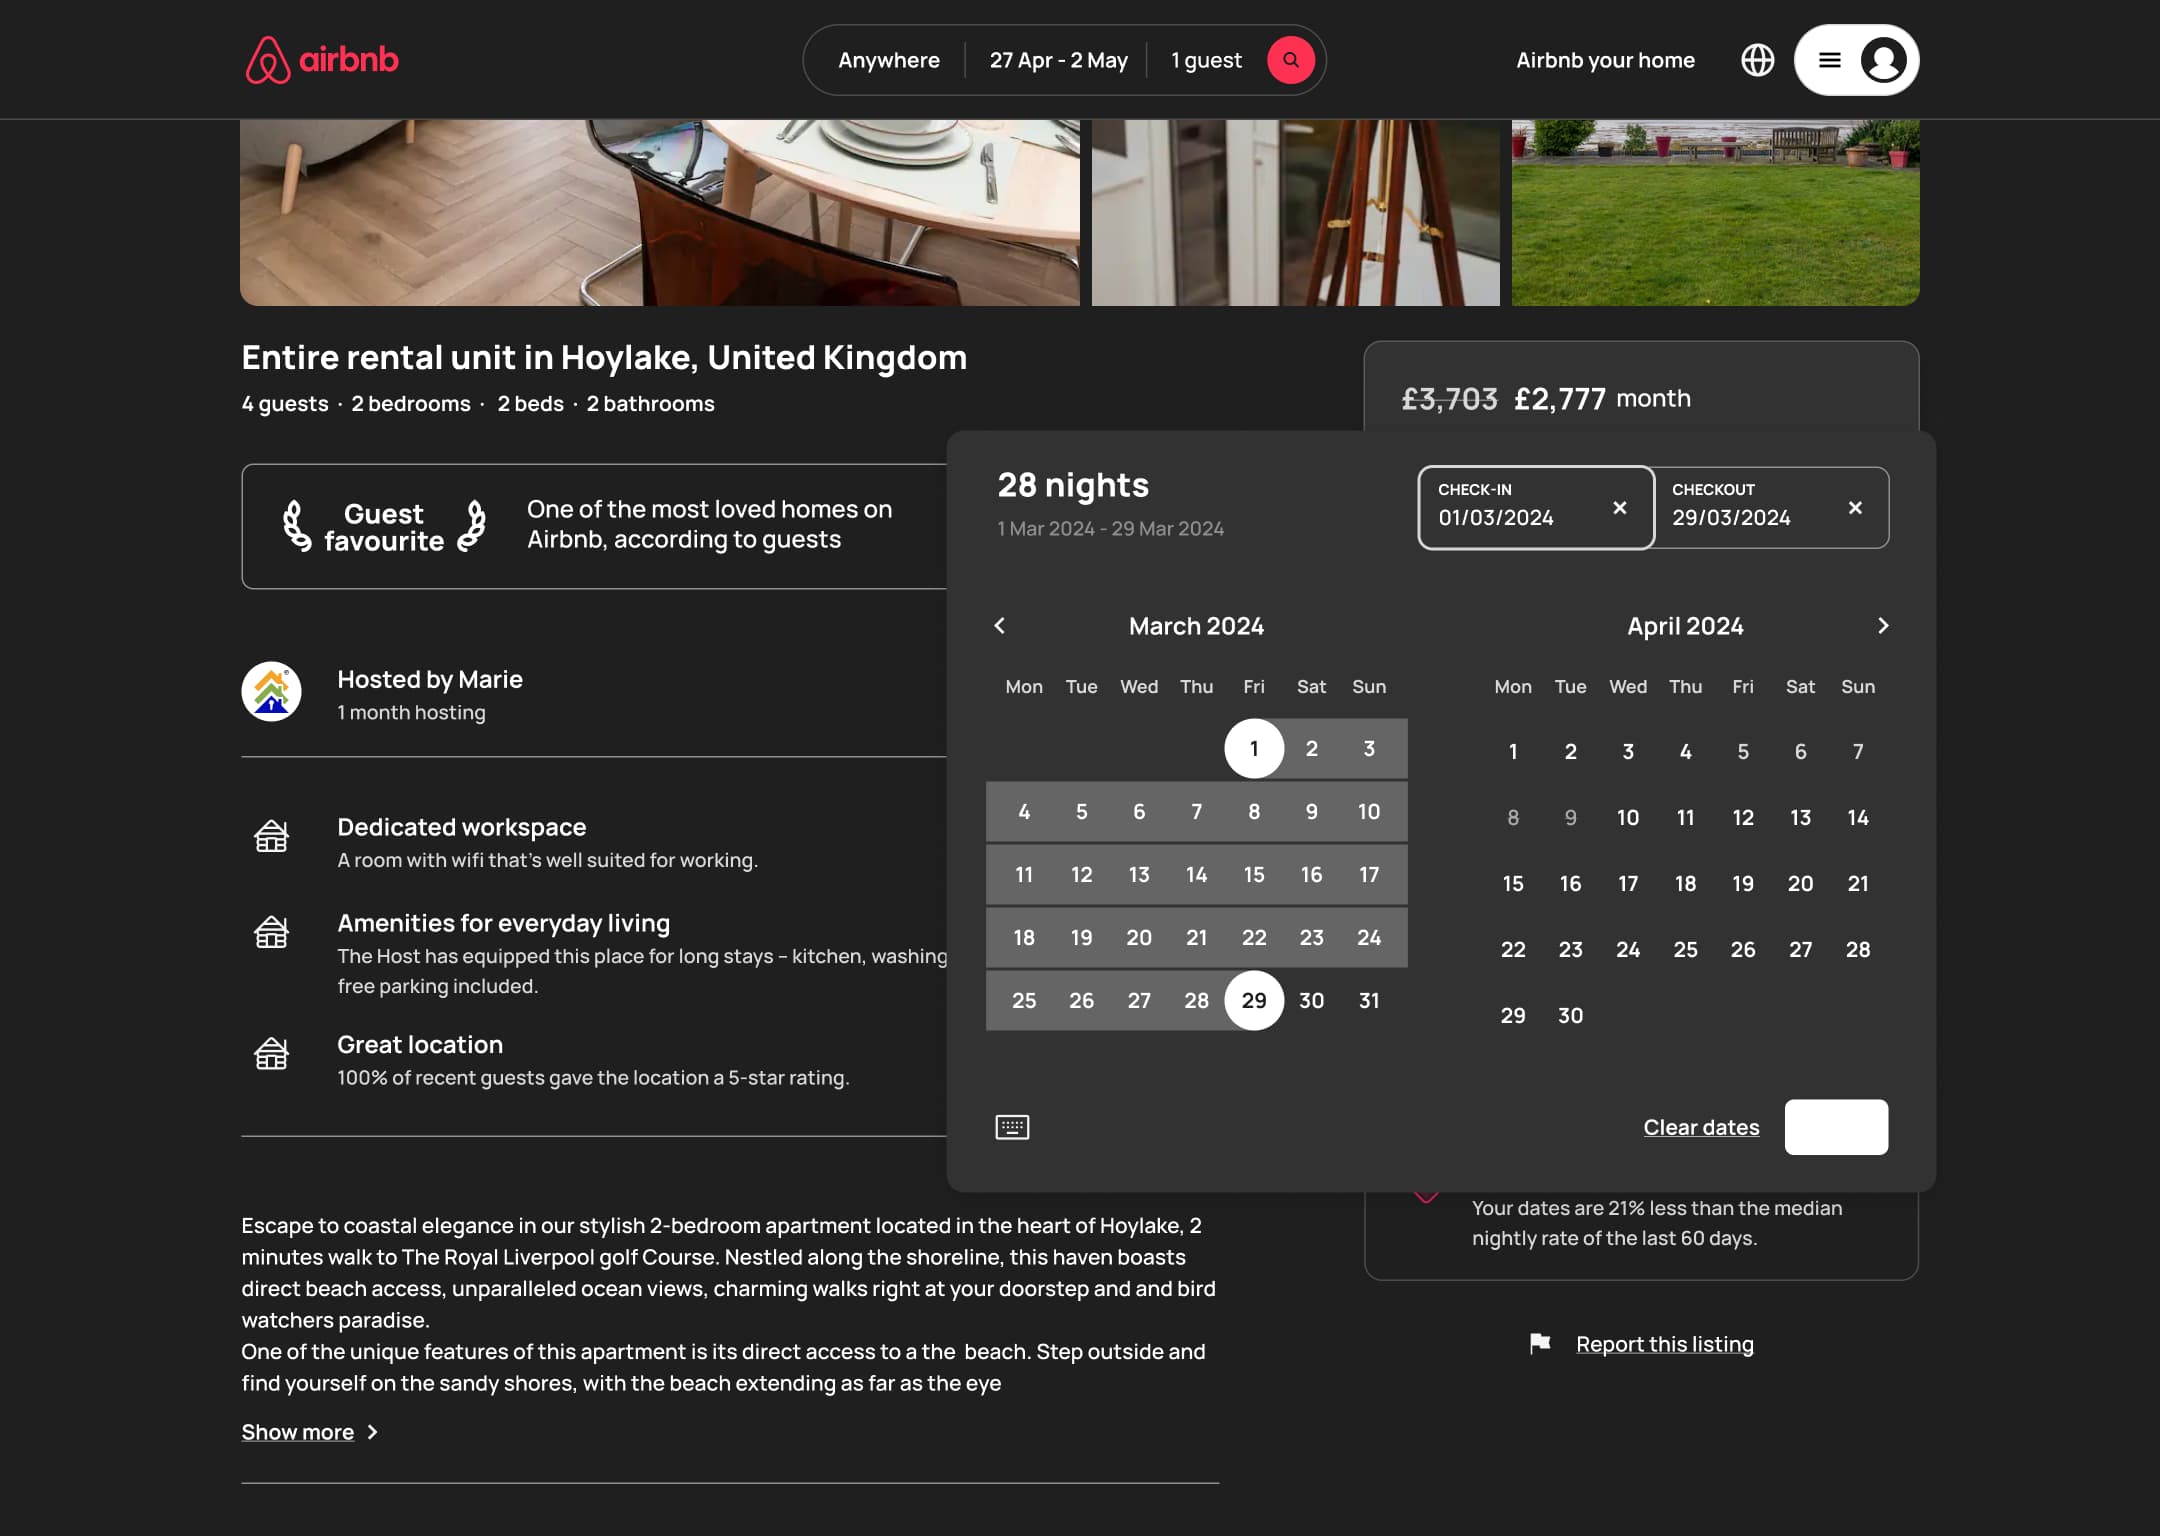Clear the check-in date with X
Screen dimensions: 2160x1536
1620,508
